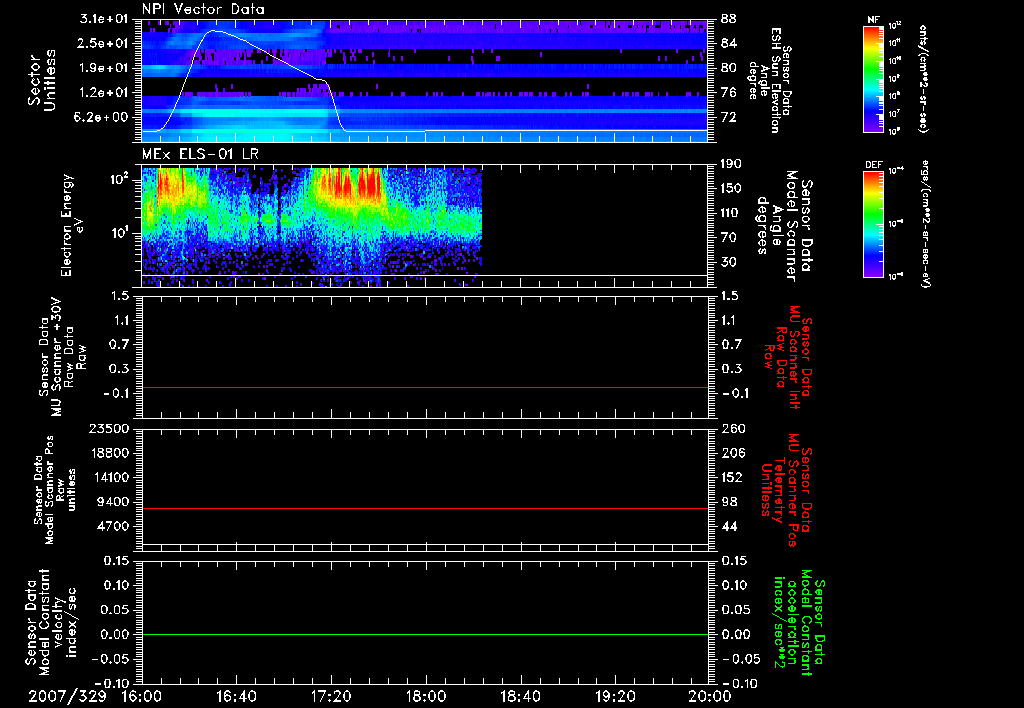The height and width of the screenshot is (708, 1024).
Task: Click the red line in Scanner Pos panel
Action: [x=424, y=508]
